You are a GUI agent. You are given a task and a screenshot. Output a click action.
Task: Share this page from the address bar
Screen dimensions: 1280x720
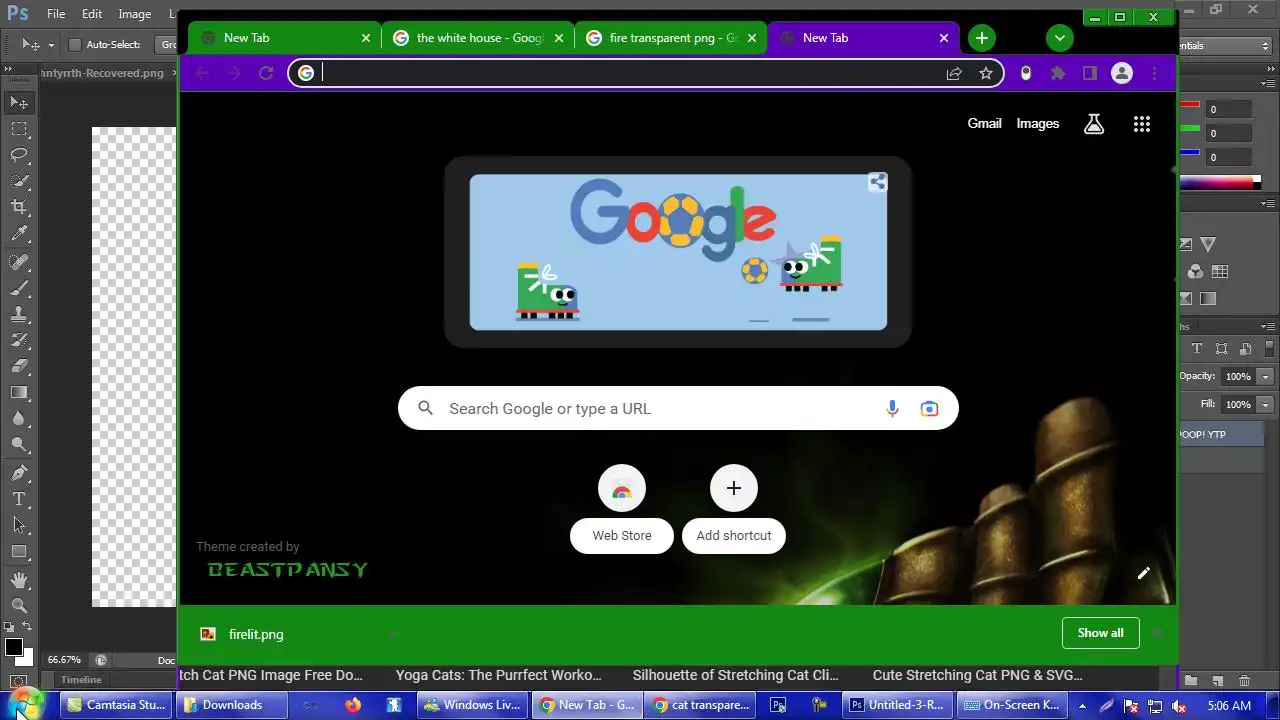pyautogui.click(x=954, y=73)
